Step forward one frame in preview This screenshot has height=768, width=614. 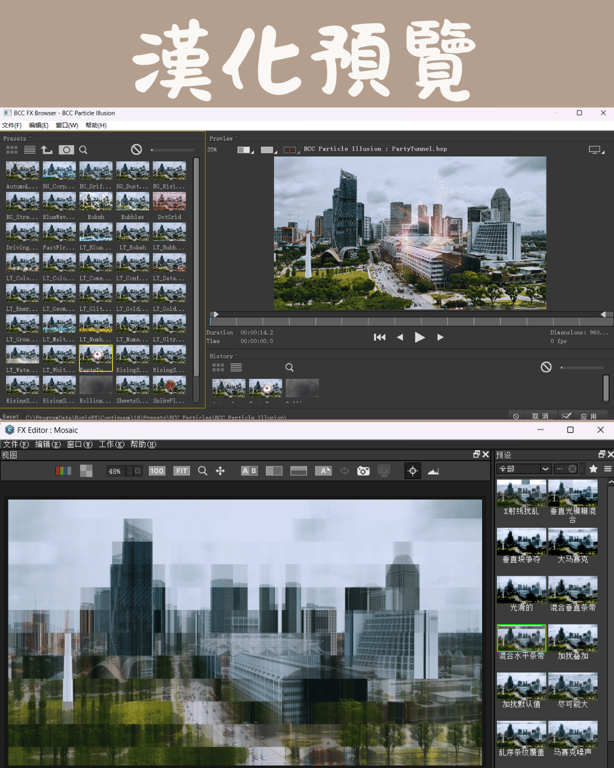440,337
